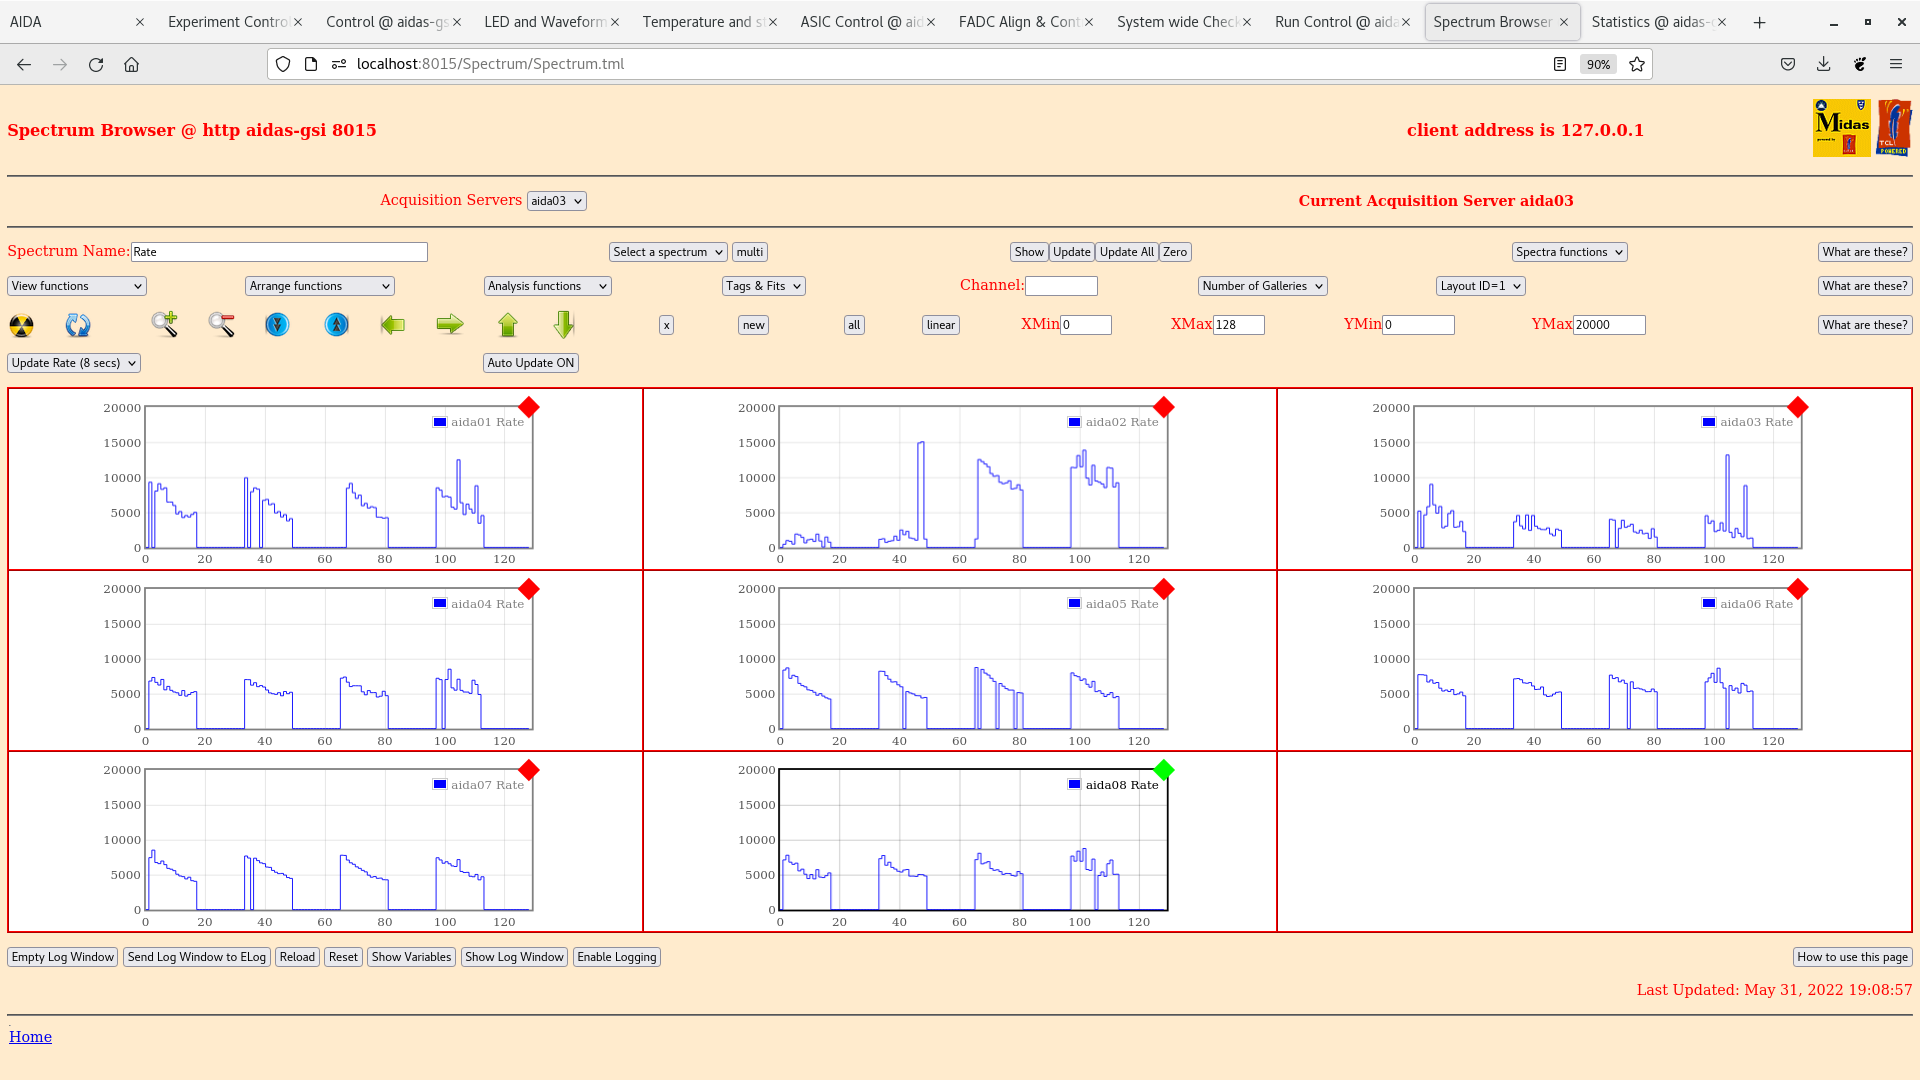The height and width of the screenshot is (1080, 1920).
Task: Click the green right arrow icon
Action: point(450,324)
